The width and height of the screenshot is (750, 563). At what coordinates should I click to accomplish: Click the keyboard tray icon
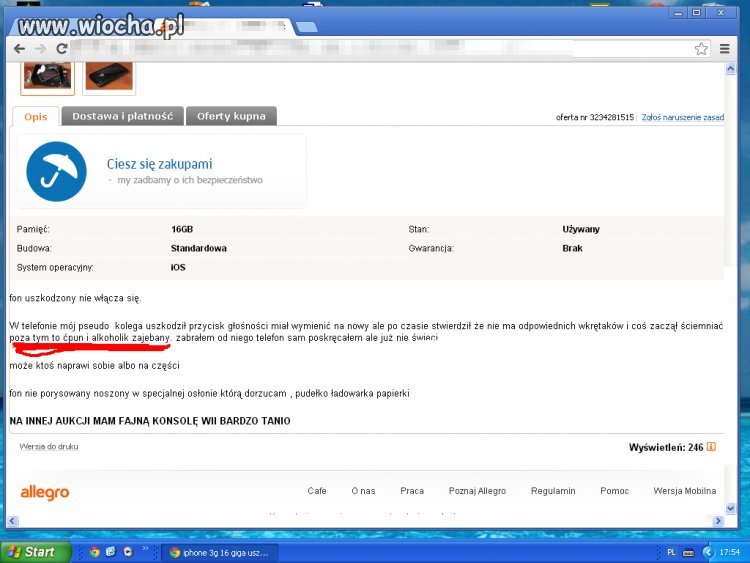pyautogui.click(x=688, y=553)
